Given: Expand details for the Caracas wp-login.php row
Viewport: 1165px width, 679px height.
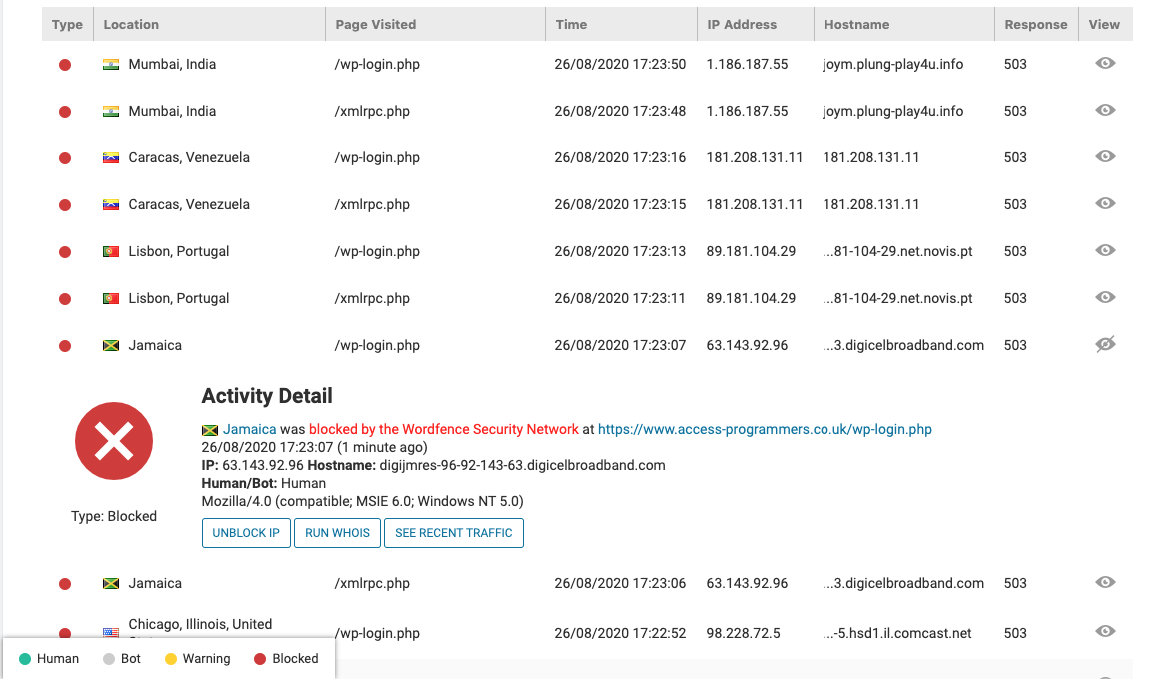Looking at the screenshot, I should point(1105,156).
